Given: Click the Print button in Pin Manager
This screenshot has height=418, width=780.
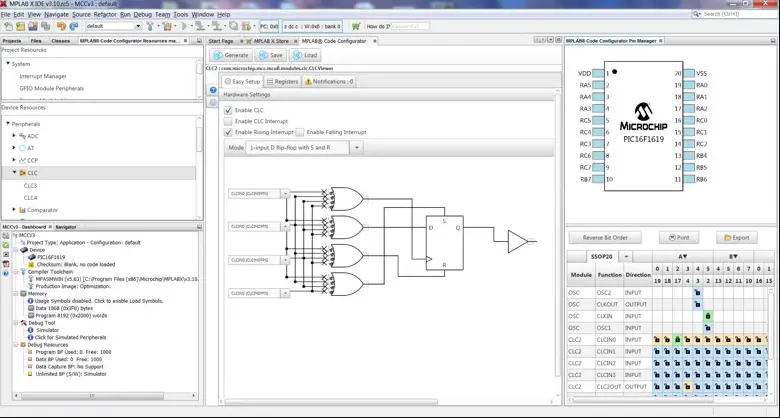Looking at the screenshot, I should pyautogui.click(x=679, y=237).
